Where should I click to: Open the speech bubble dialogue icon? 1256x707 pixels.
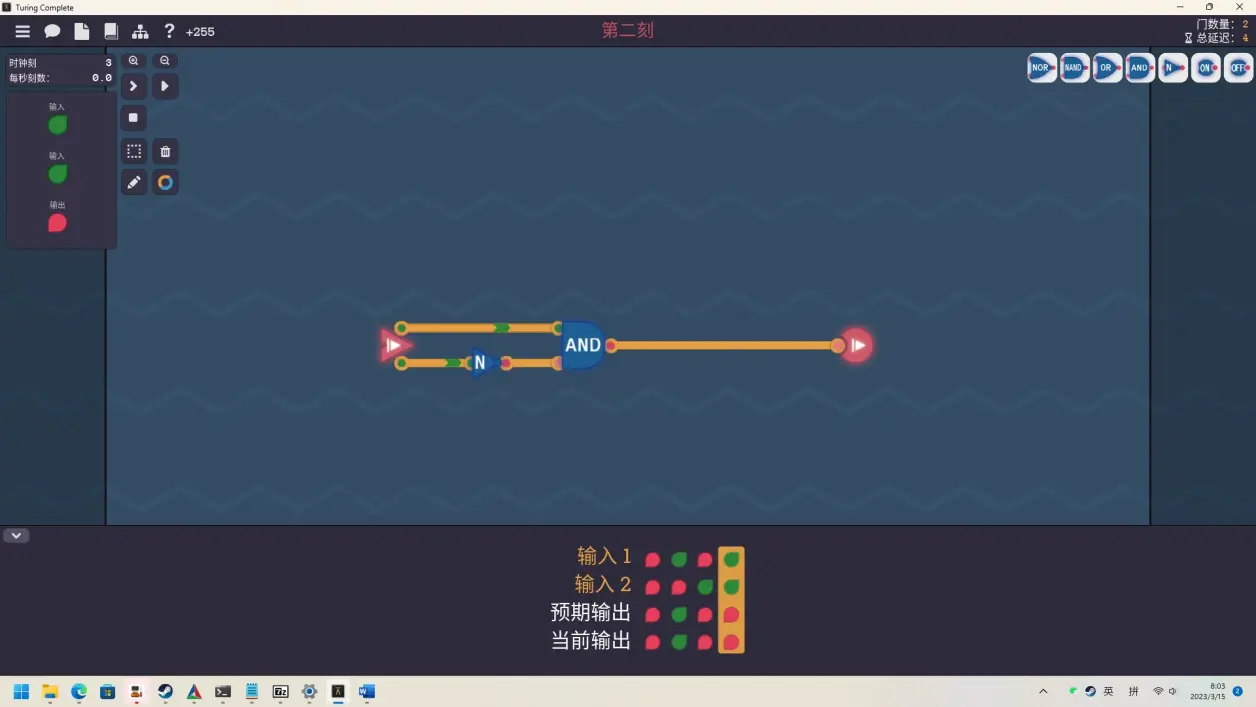pos(52,32)
